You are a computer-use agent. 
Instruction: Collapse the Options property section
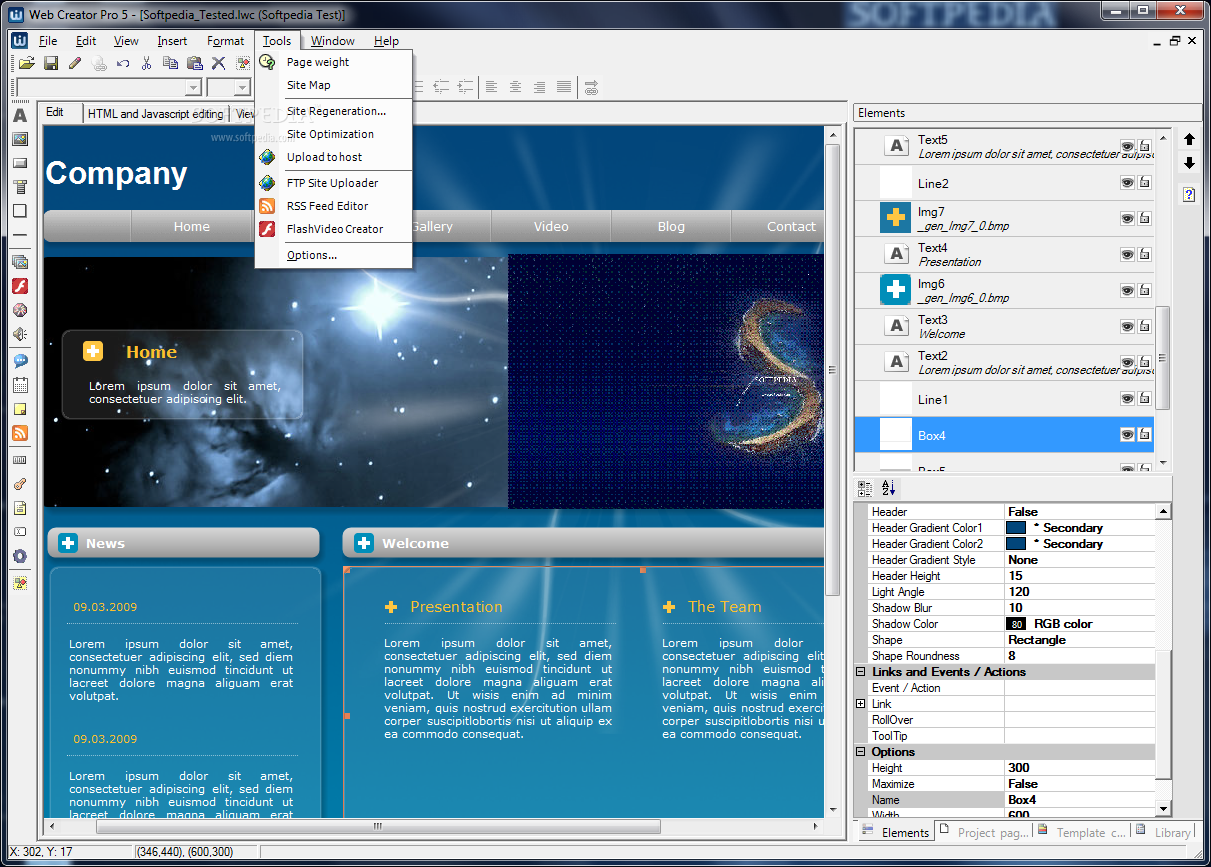(861, 752)
